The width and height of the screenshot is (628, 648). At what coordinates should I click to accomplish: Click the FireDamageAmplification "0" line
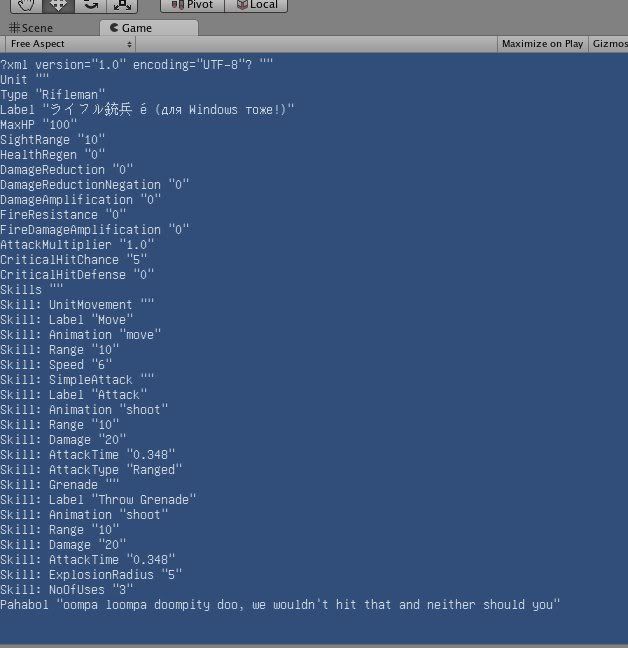(x=95, y=230)
